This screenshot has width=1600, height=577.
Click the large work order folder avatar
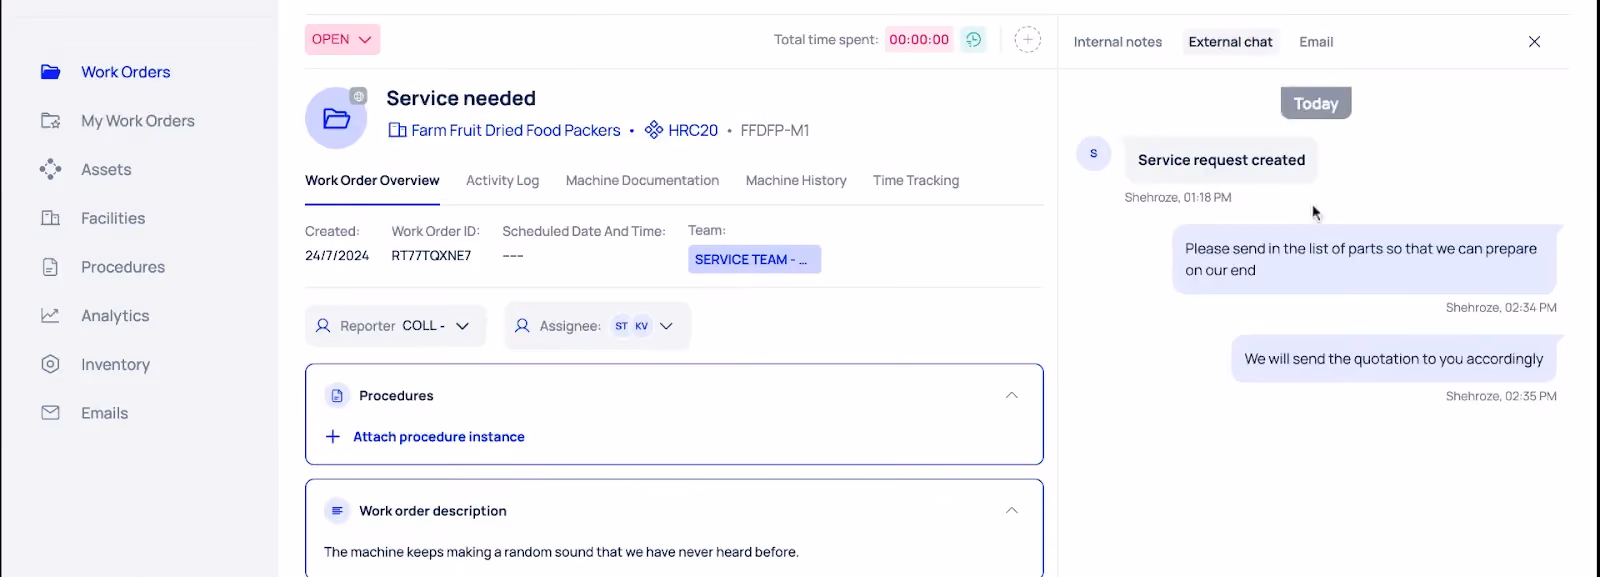tap(336, 118)
